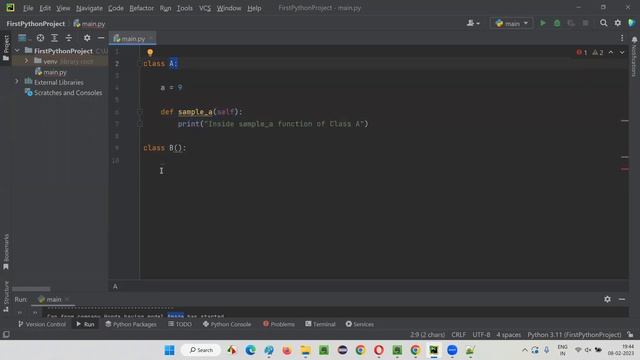Open the Python Console
The image size is (640, 360).
[x=227, y=324]
